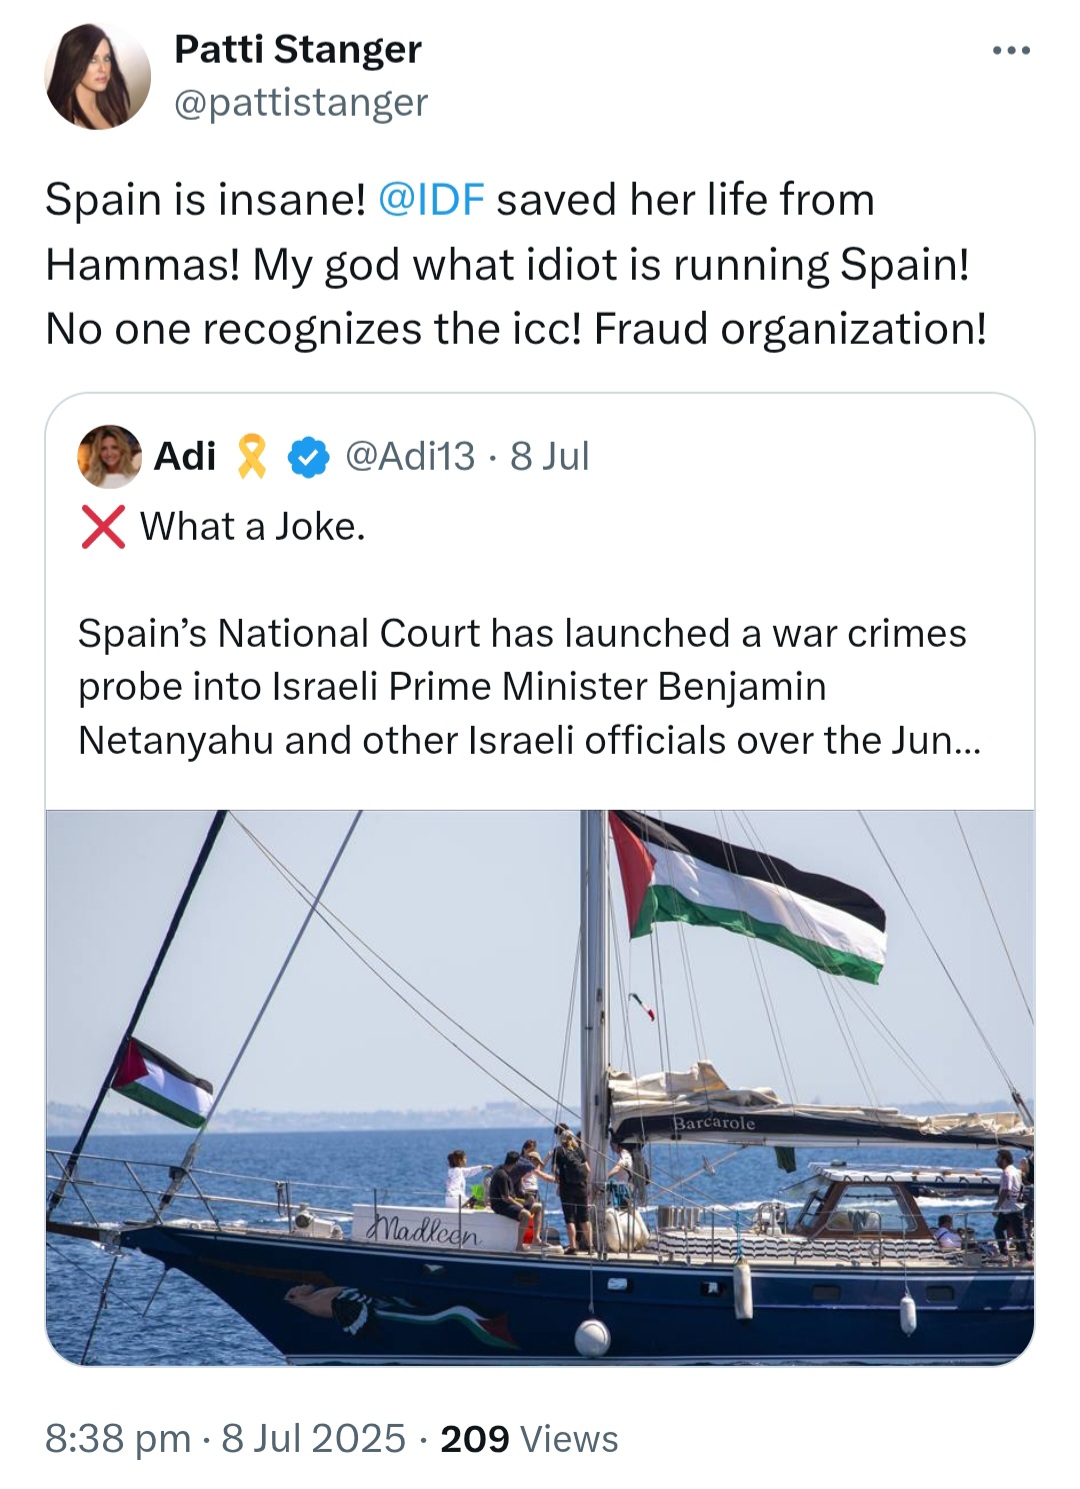Click the yellow ribbon emoji beside Adi
This screenshot has height=1489, width=1080.
pos(252,457)
